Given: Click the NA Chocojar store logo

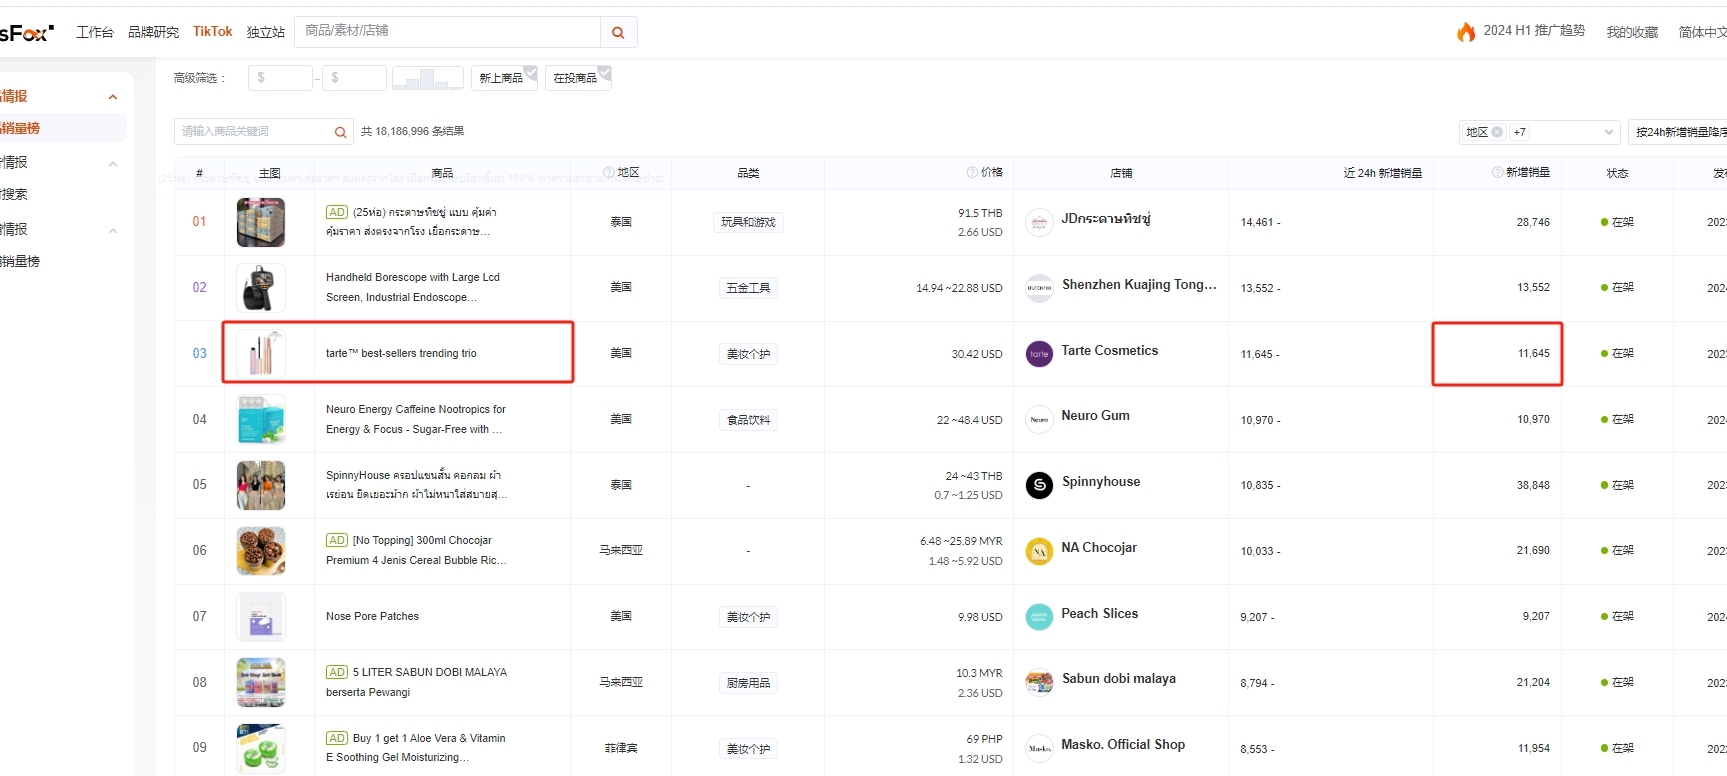Looking at the screenshot, I should [x=1039, y=551].
